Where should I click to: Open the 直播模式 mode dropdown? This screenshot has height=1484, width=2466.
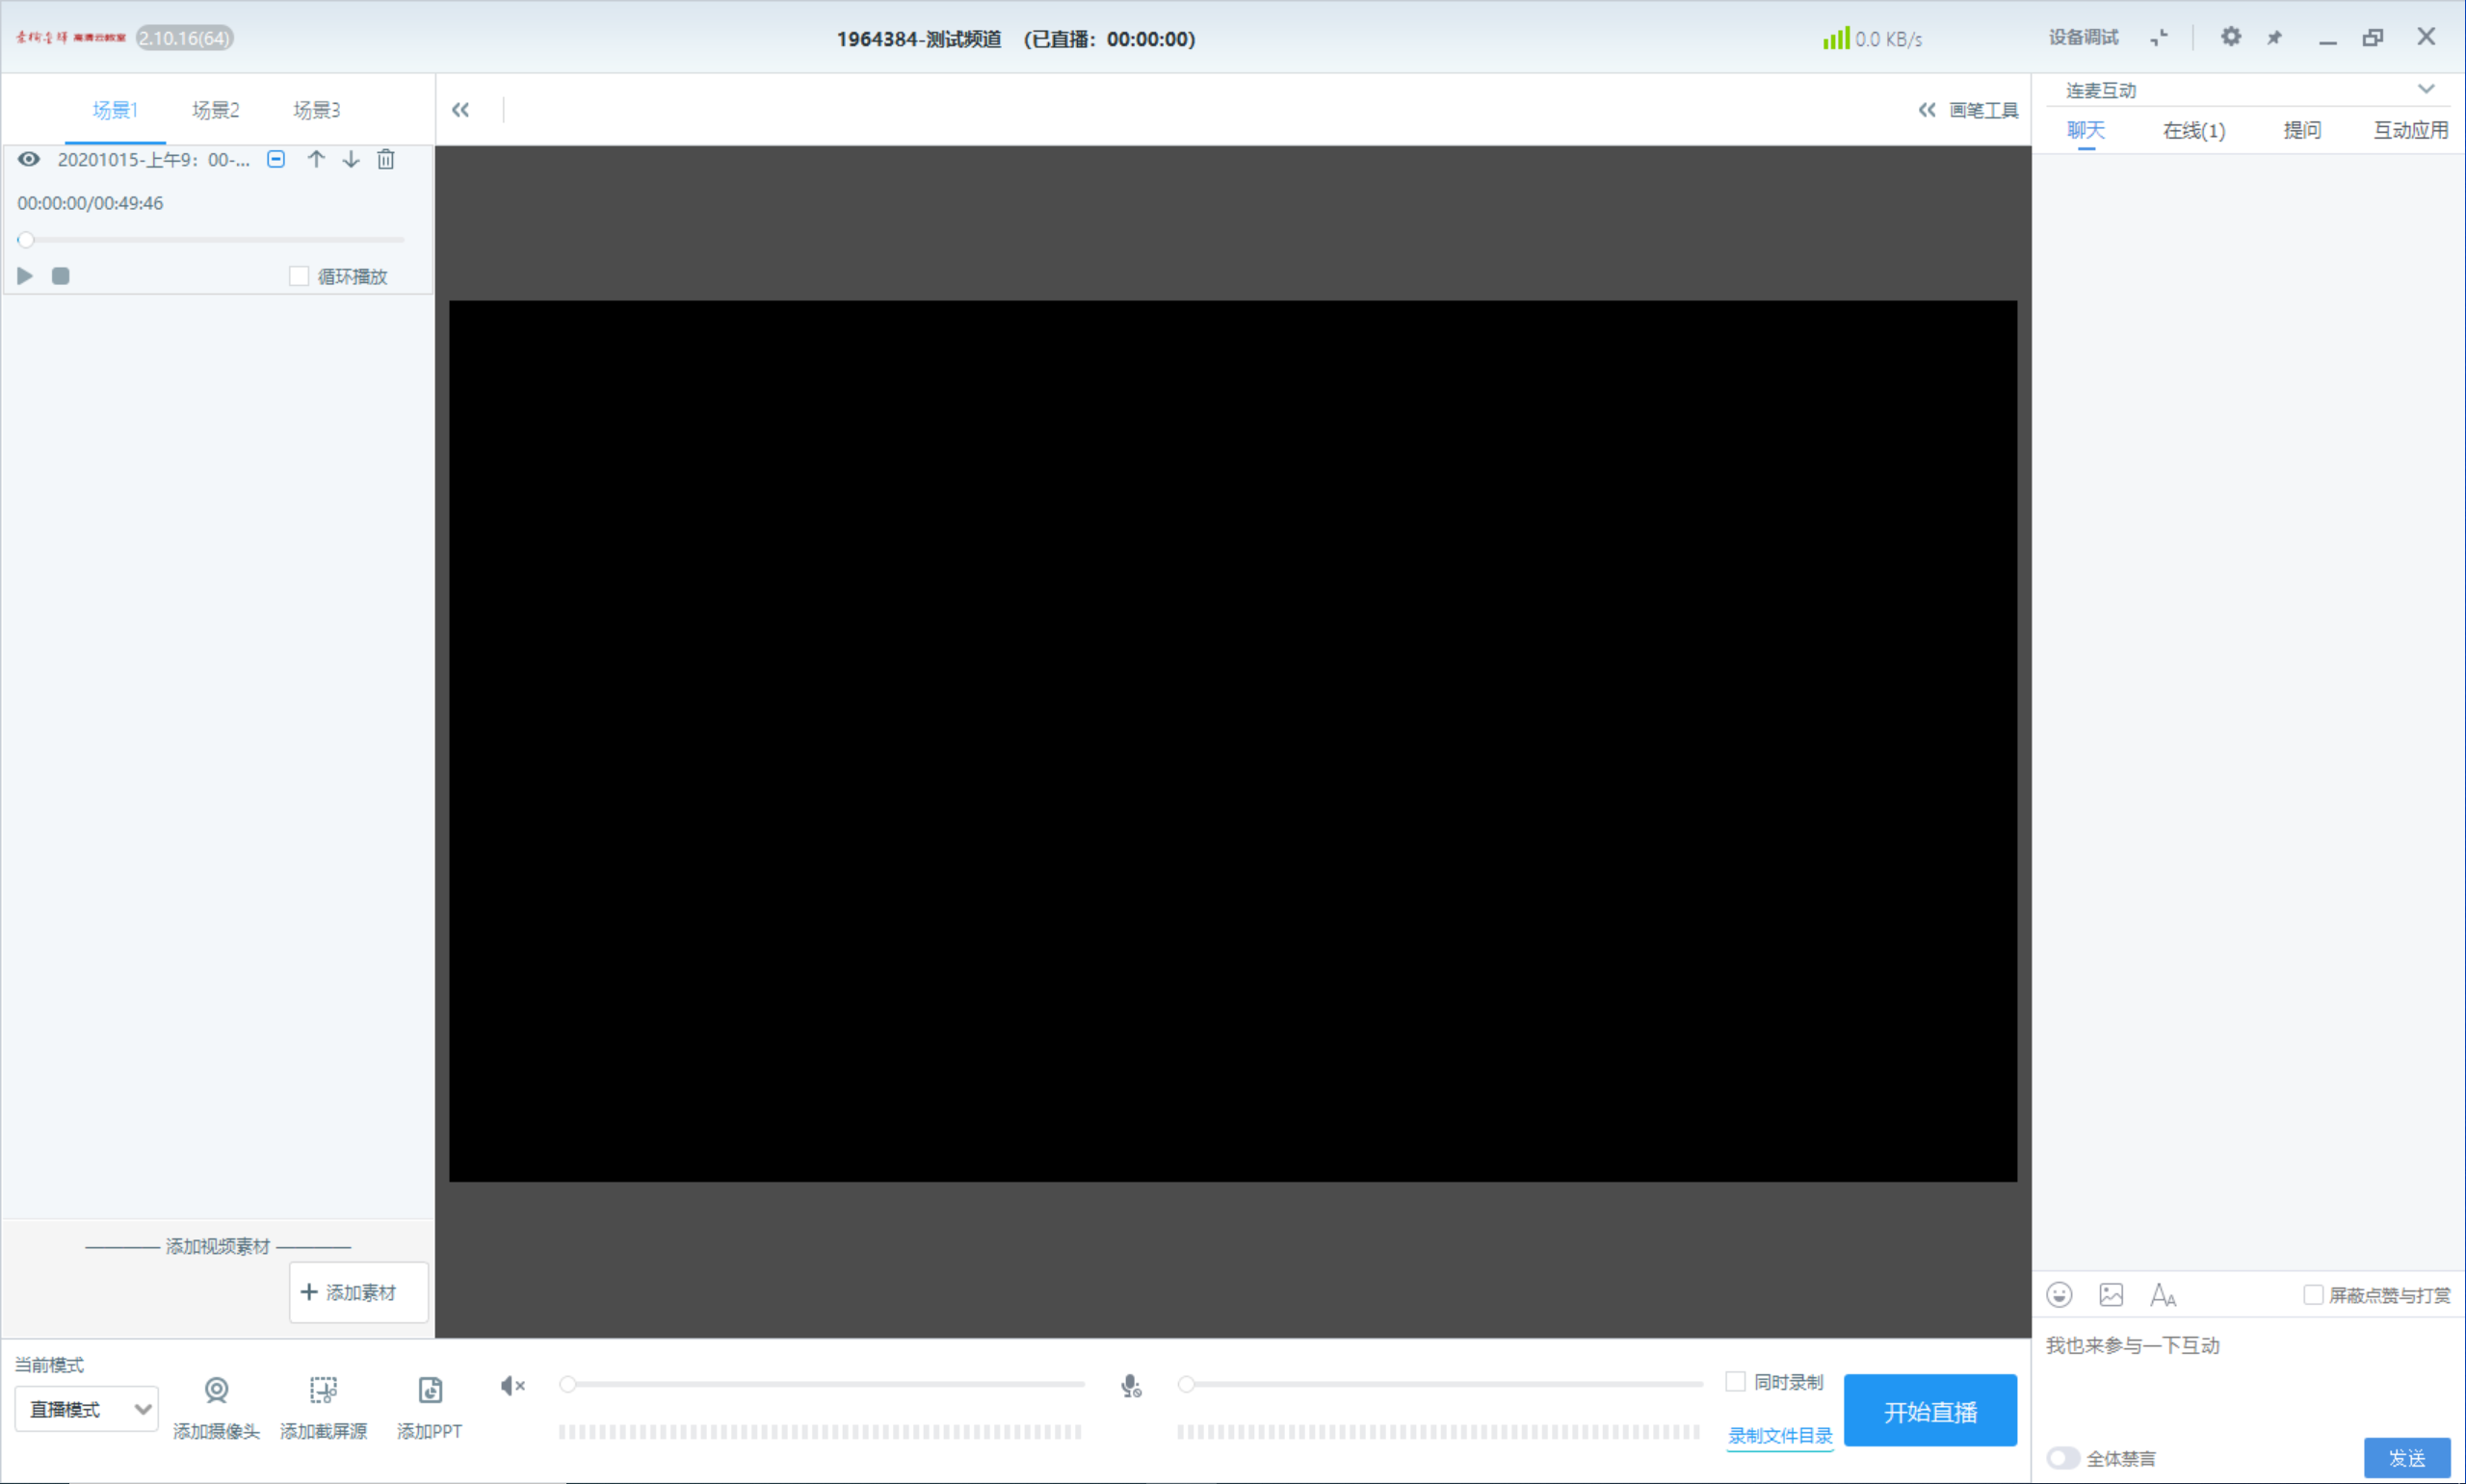(86, 1409)
